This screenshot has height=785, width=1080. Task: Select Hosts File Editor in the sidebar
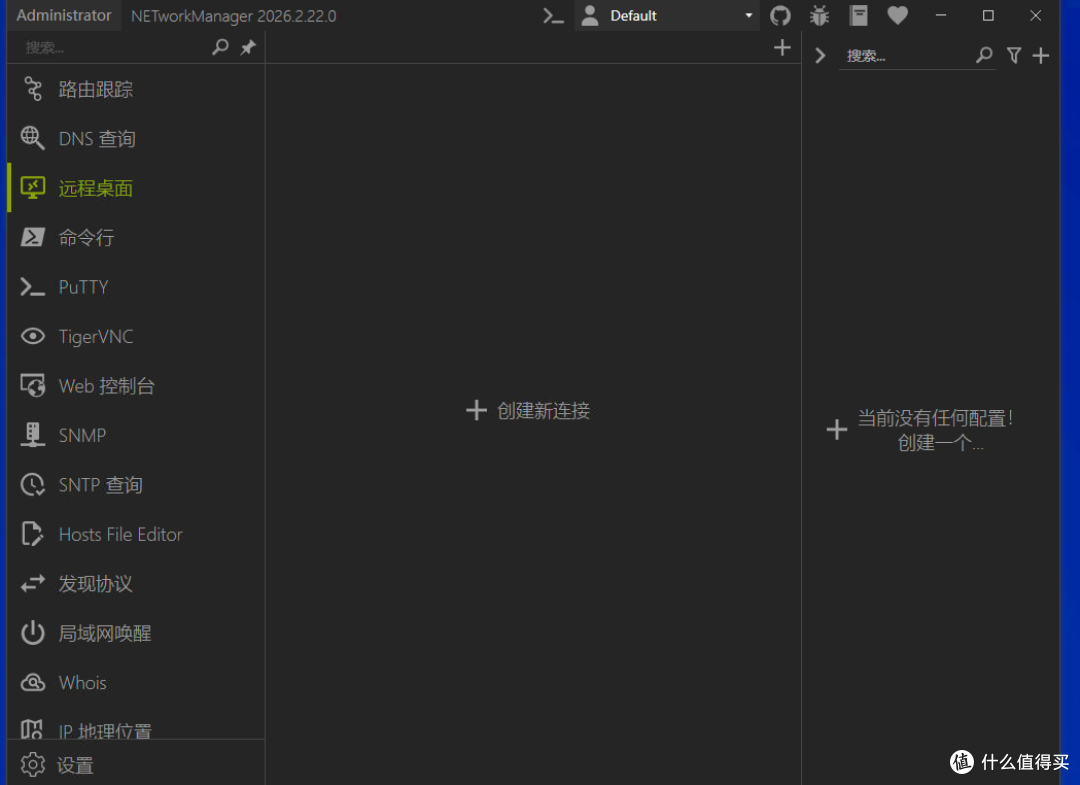(136, 534)
